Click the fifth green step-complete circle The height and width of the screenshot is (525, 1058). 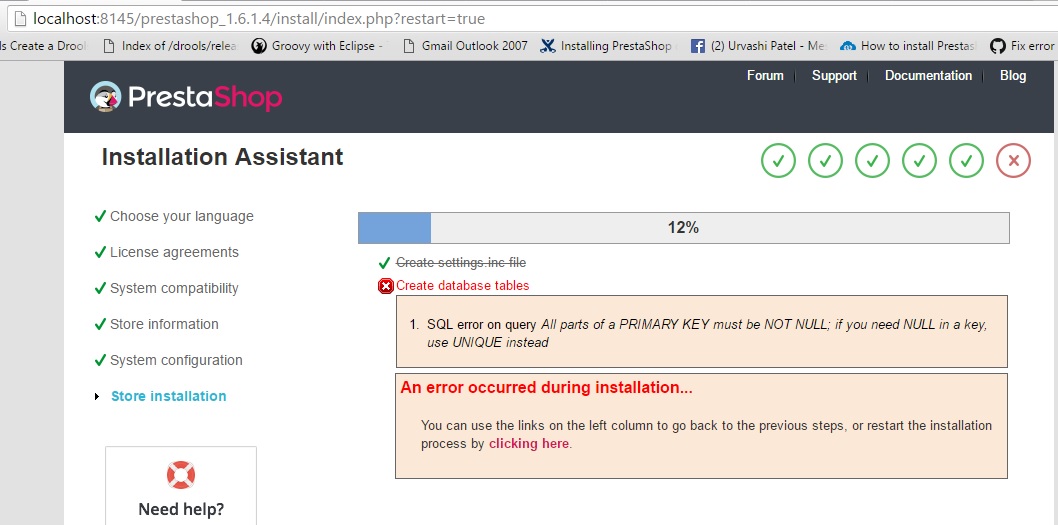click(x=966, y=161)
